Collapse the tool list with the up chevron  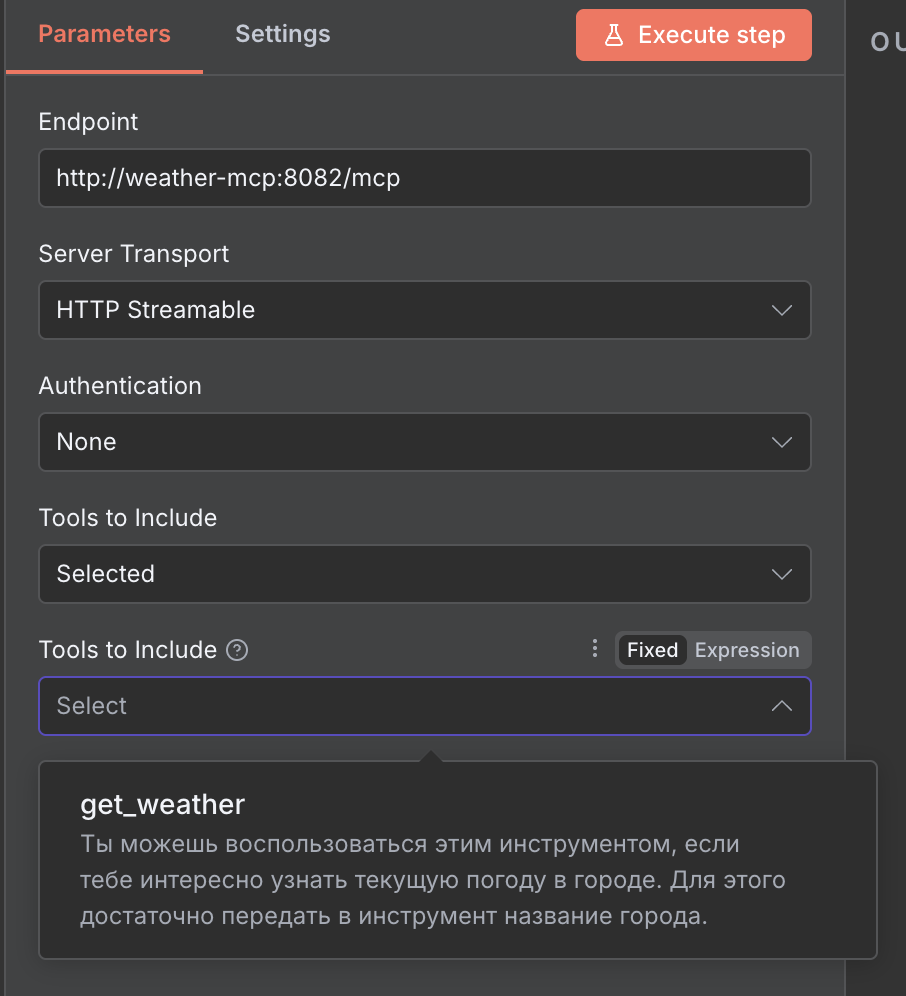(x=782, y=706)
